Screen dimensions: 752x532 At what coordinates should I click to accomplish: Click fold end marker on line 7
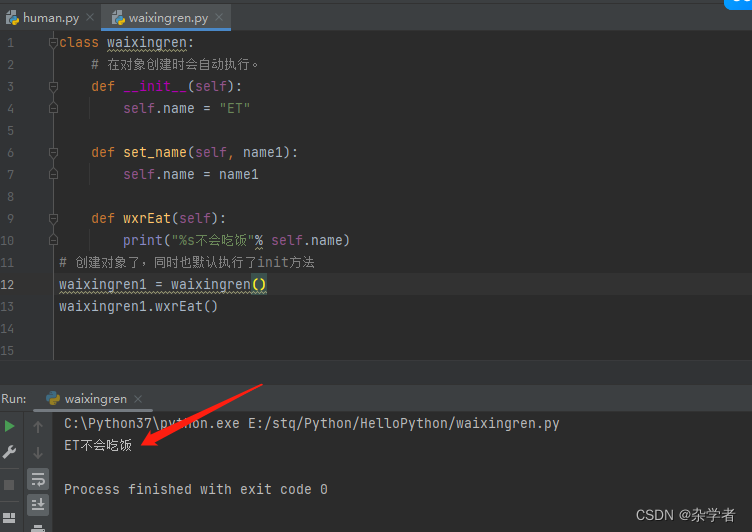pyautogui.click(x=53, y=174)
